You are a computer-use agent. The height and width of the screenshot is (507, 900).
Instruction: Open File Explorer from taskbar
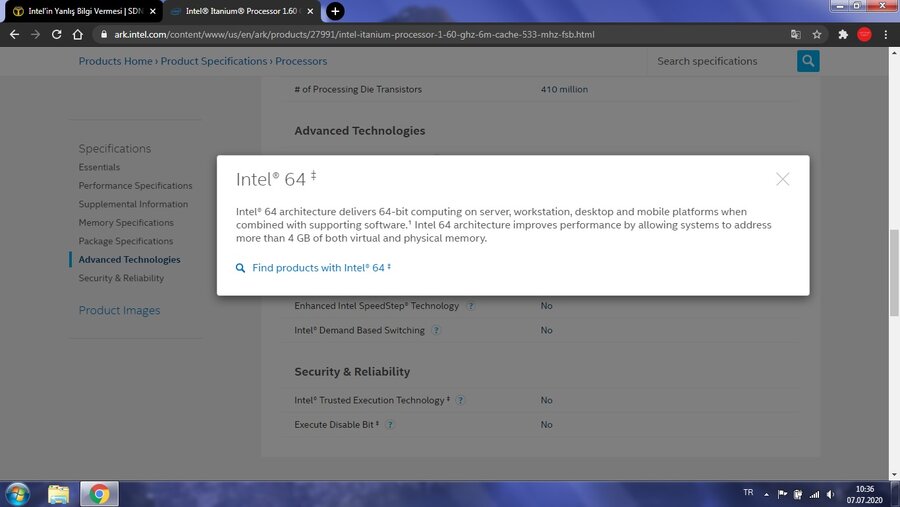(x=58, y=494)
